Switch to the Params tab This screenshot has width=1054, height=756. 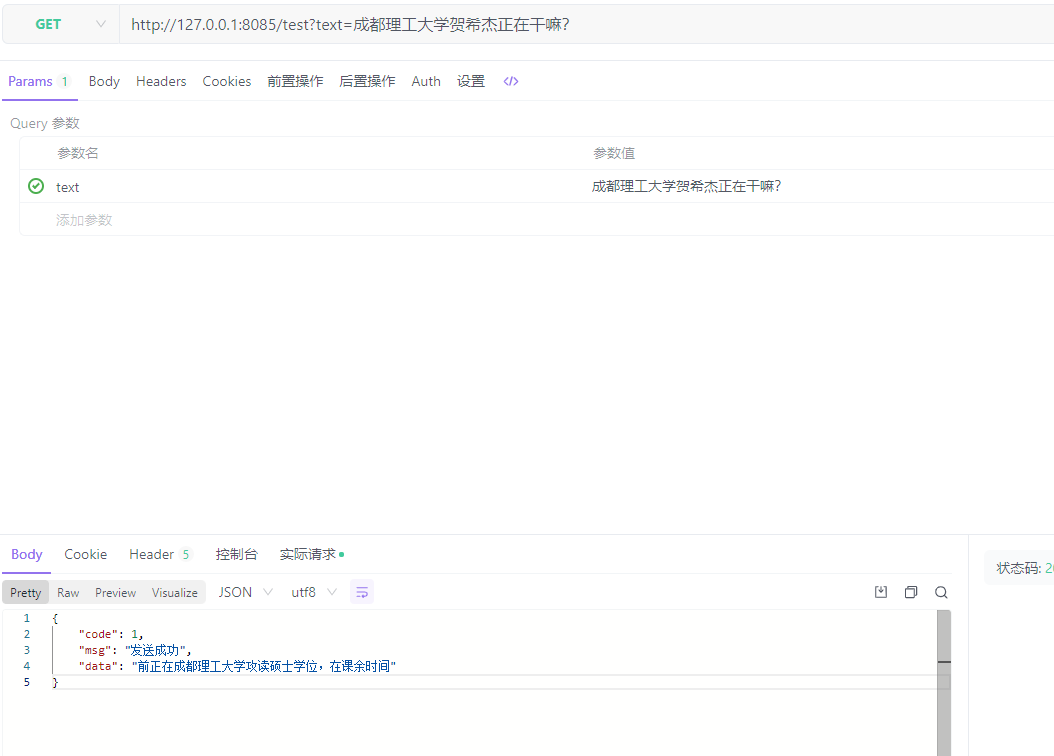38,81
